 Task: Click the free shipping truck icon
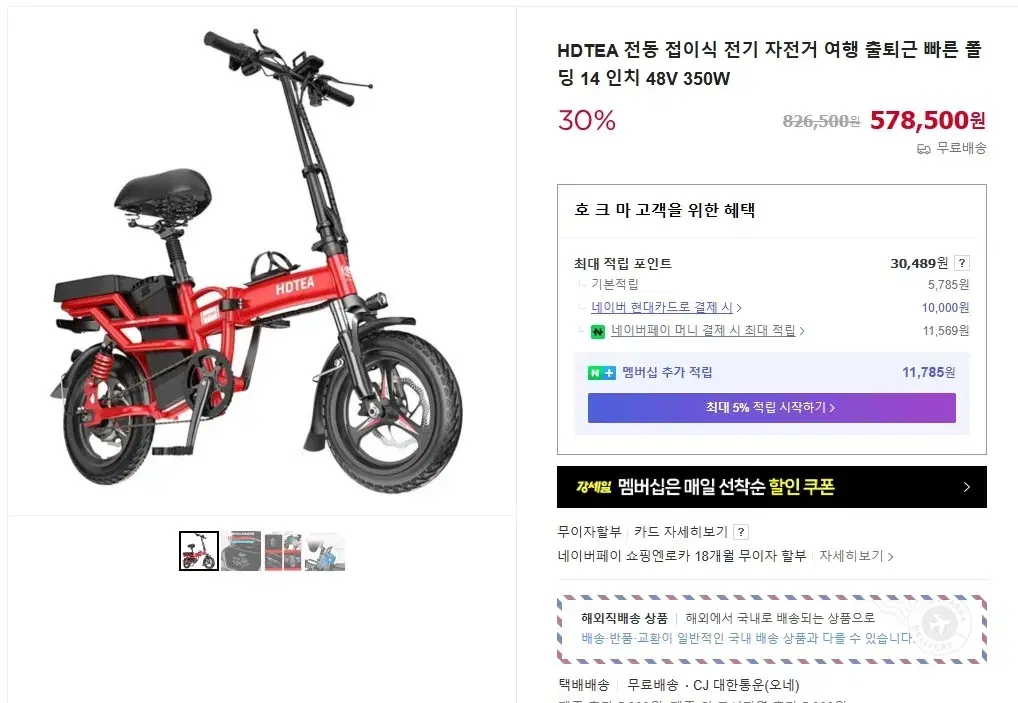(x=923, y=149)
